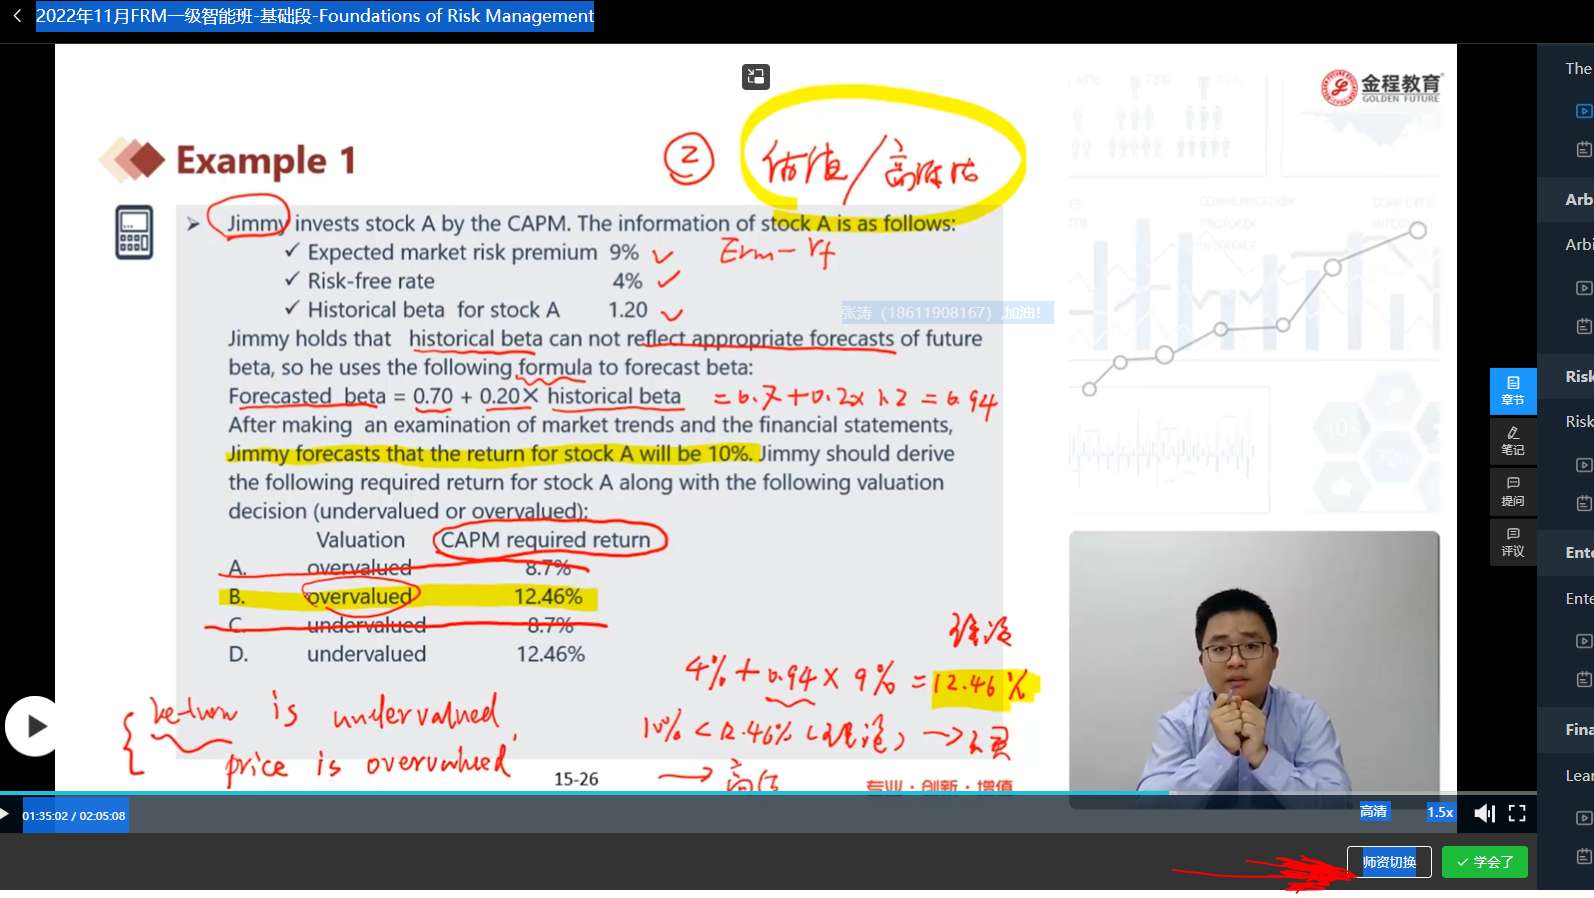Mute the video with the speaker icon
Screen dimensions: 1594x898
1485,813
